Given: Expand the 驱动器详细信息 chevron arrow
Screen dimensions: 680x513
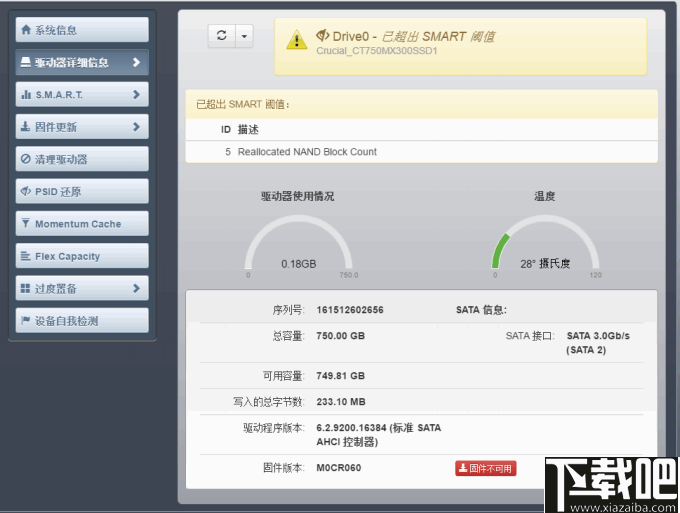Looking at the screenshot, I should pos(137,62).
